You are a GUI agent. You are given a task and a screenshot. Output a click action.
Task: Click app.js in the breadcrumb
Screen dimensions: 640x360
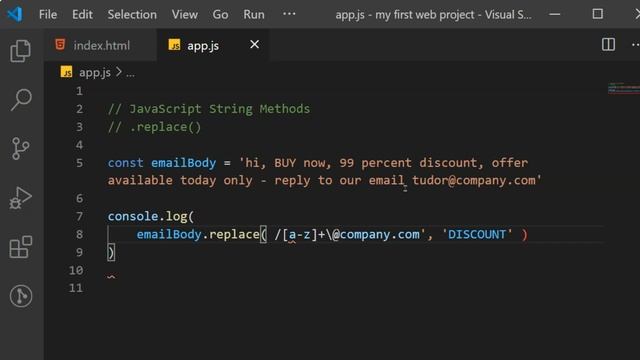(95, 73)
